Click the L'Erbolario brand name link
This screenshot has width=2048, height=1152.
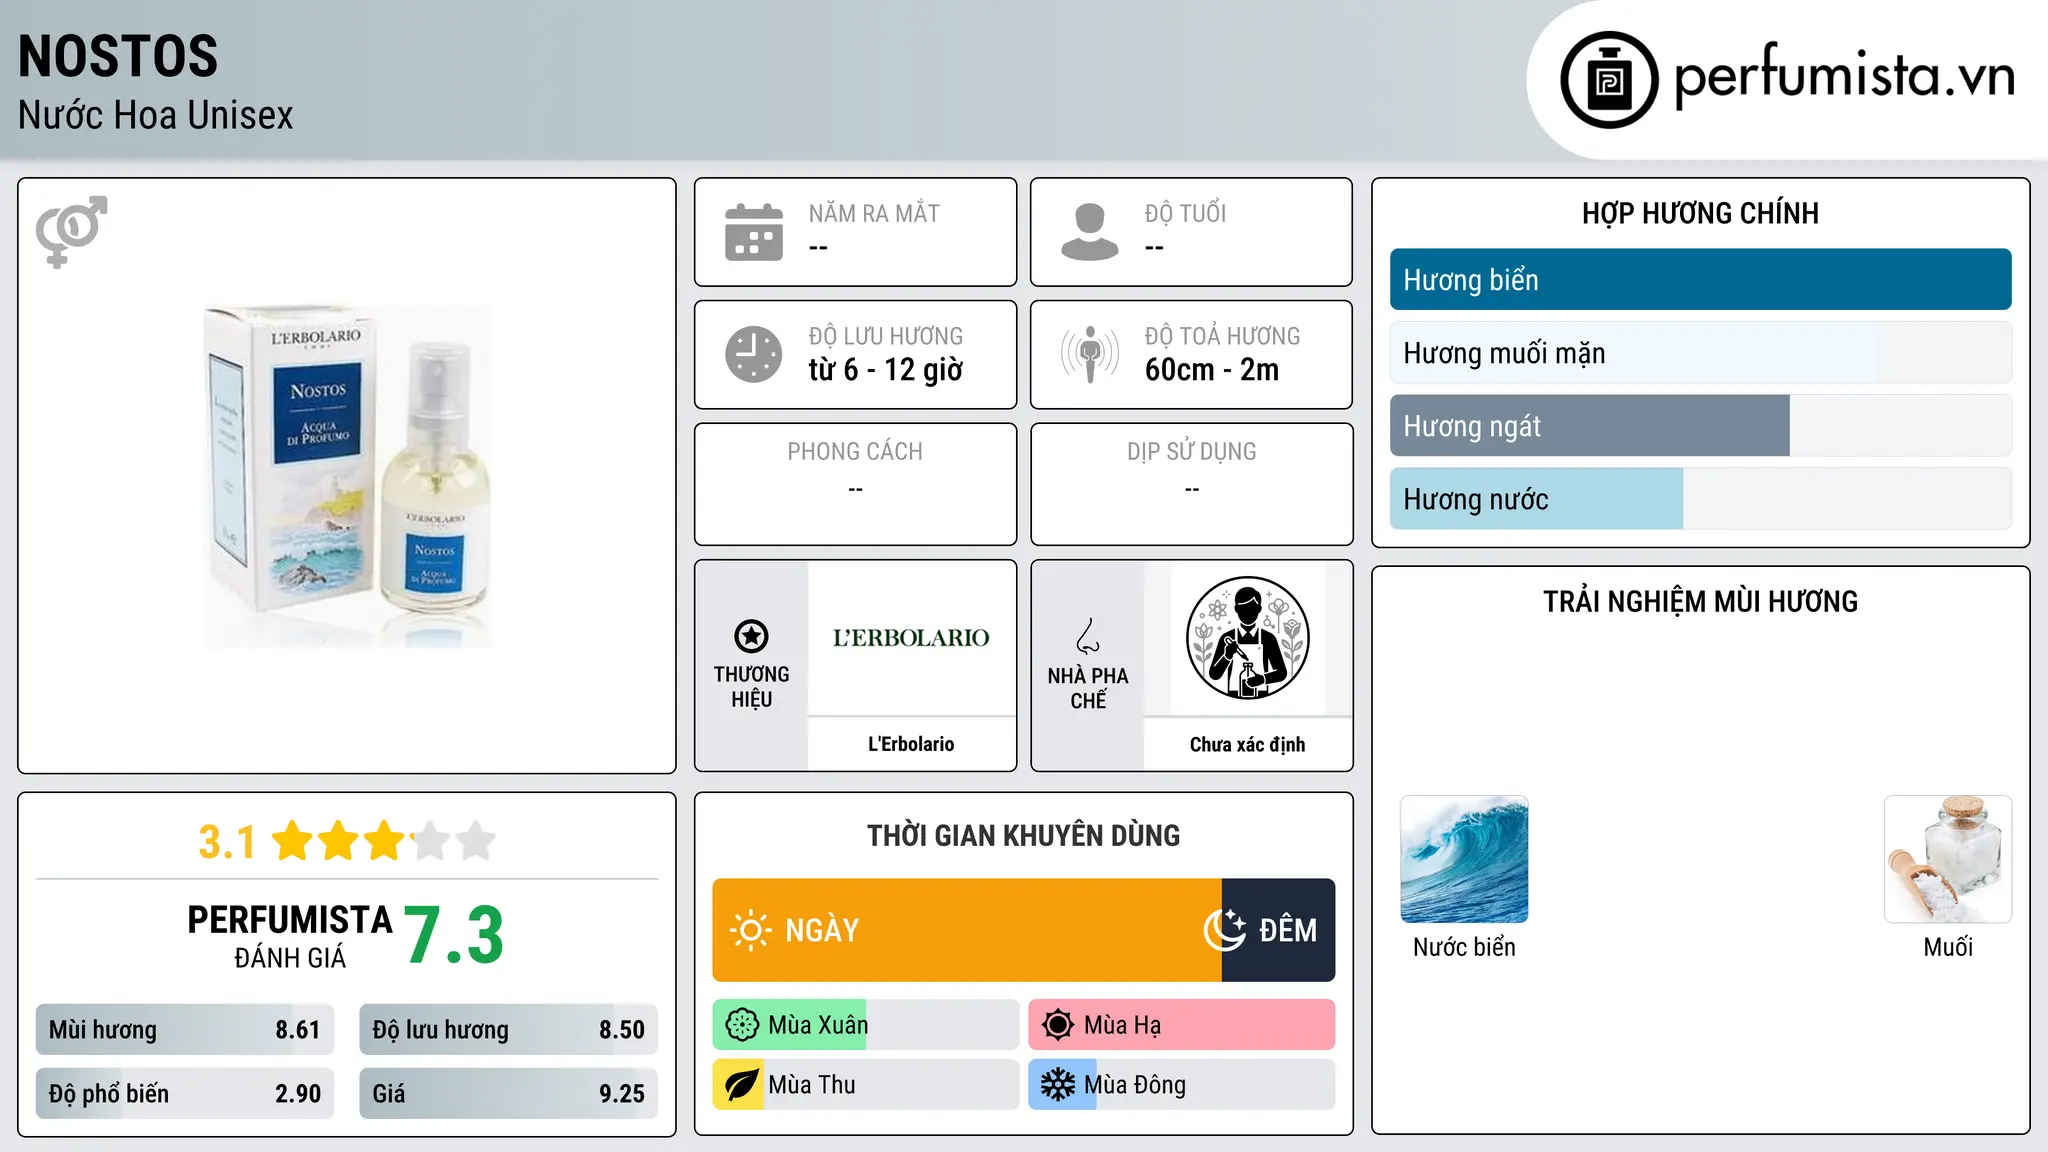pyautogui.click(x=911, y=744)
